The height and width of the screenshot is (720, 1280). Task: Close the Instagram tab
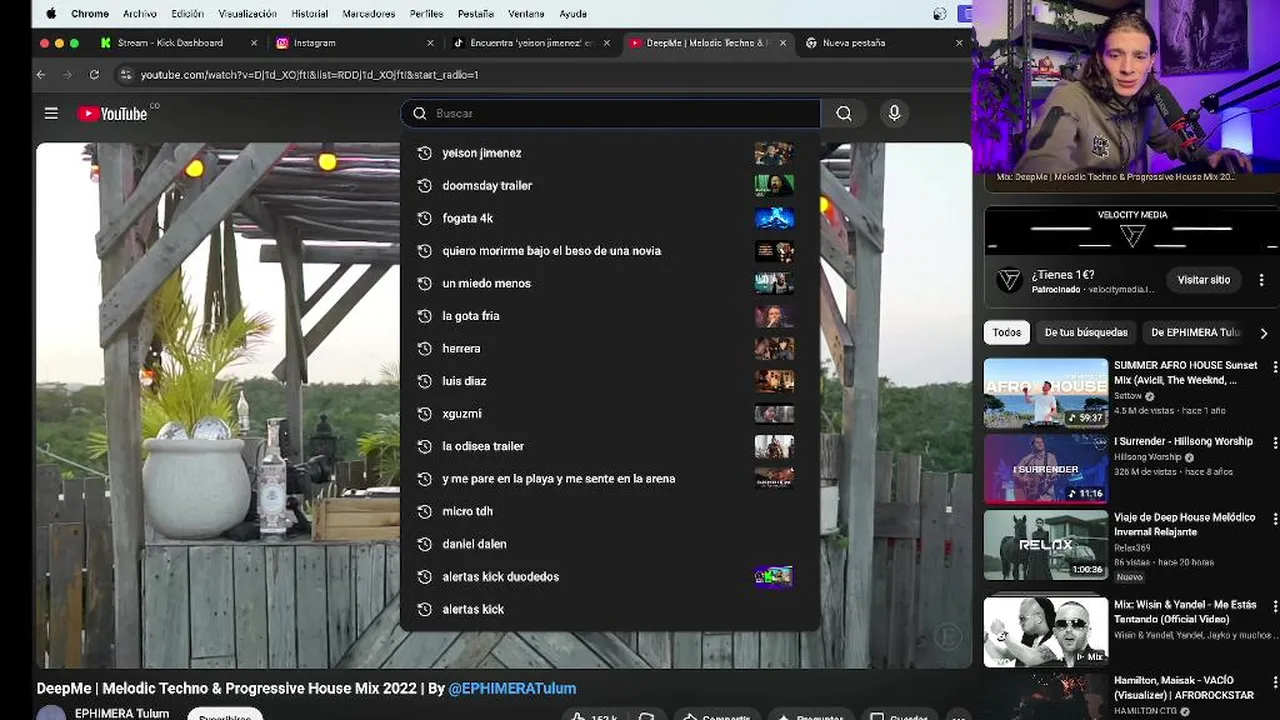pyautogui.click(x=430, y=43)
